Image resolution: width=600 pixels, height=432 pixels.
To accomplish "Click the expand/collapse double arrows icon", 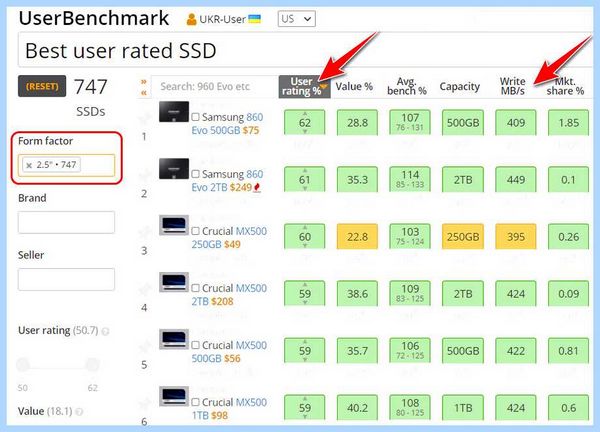I will click(x=144, y=87).
